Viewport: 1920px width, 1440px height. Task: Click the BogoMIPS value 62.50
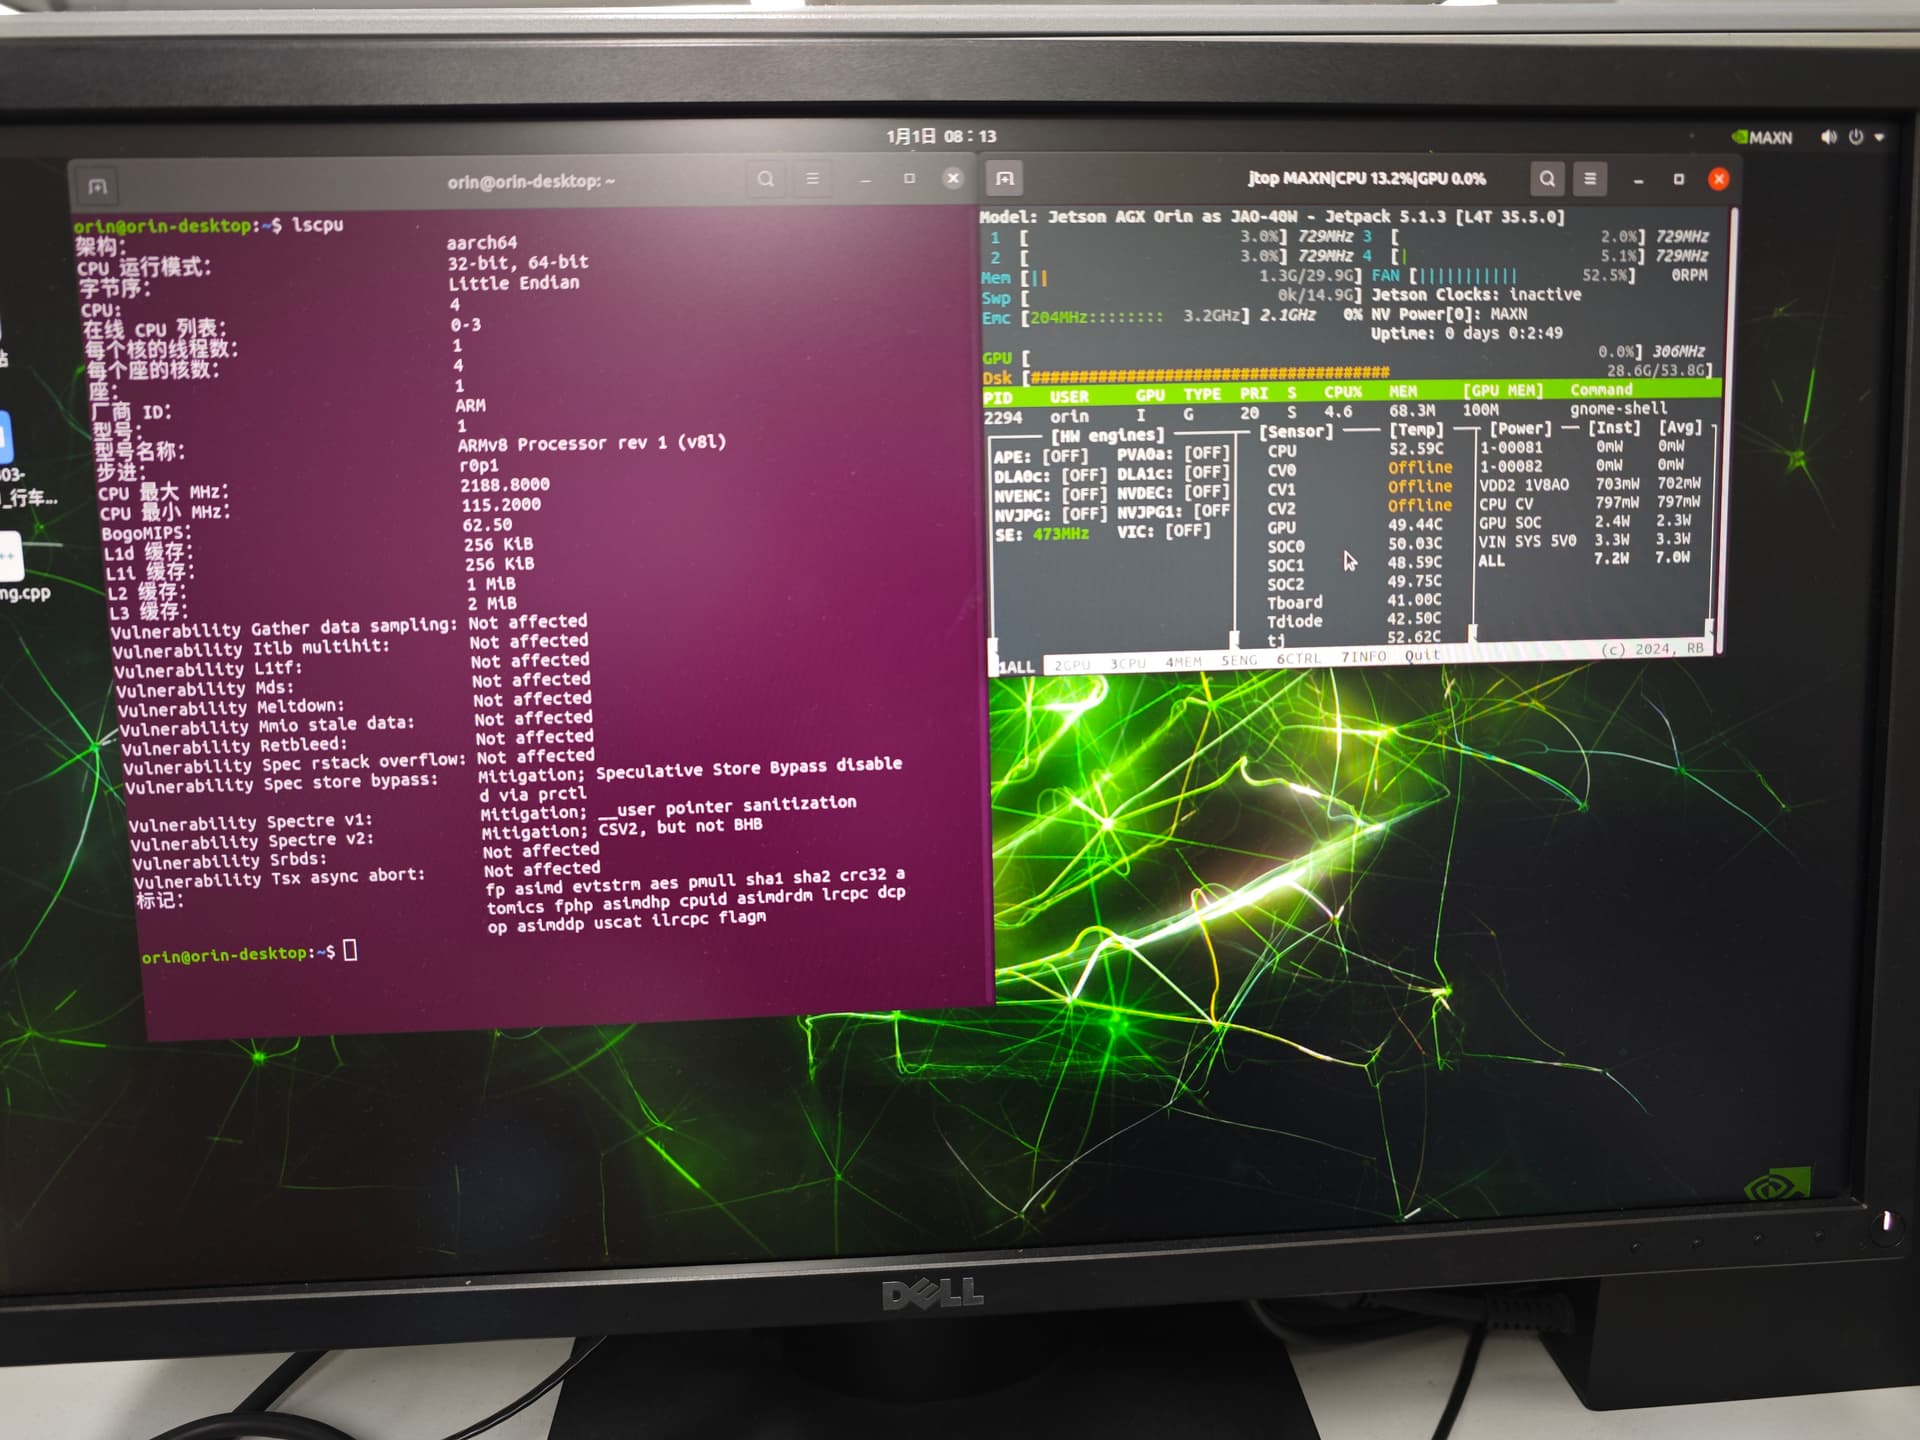[x=487, y=525]
